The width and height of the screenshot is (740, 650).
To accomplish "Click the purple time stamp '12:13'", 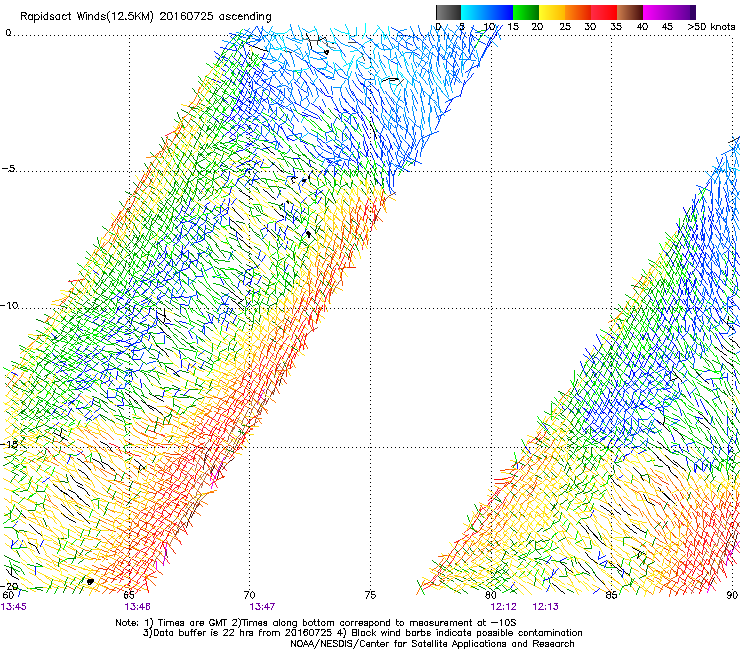I will pos(545,607).
